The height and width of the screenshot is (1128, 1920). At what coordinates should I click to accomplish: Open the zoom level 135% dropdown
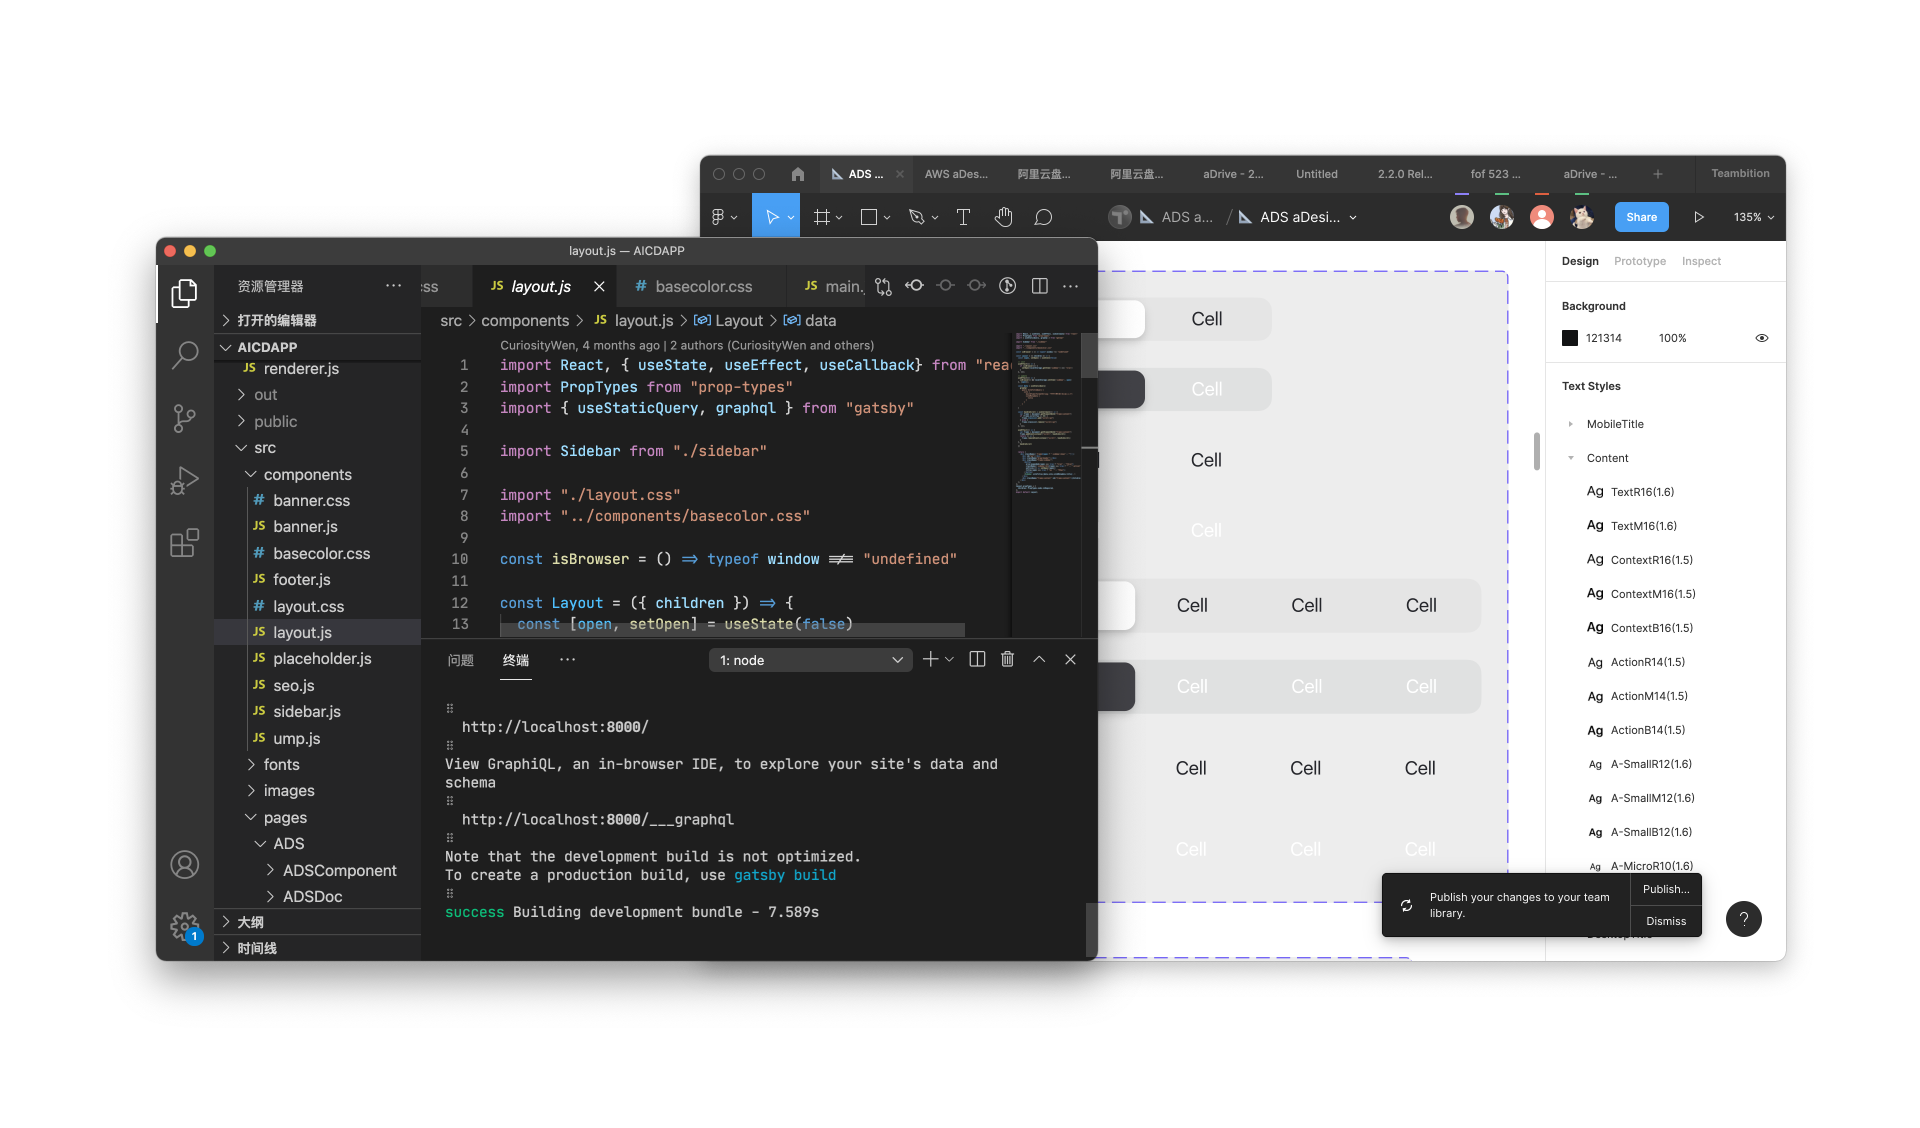1754,217
